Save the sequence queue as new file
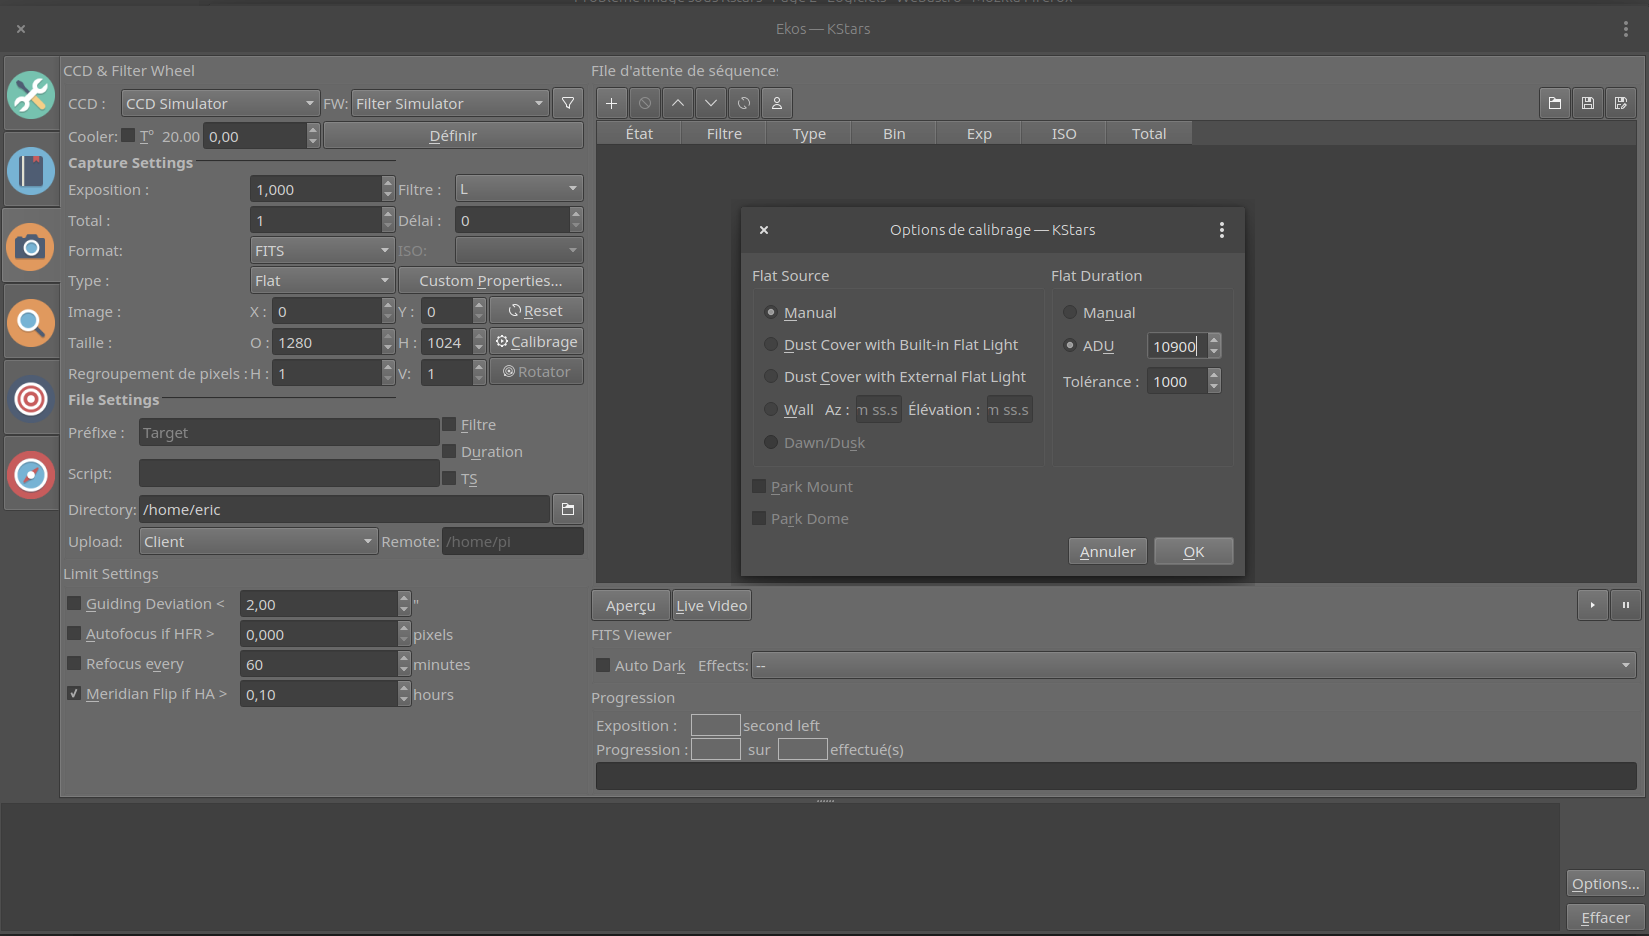 1621,103
